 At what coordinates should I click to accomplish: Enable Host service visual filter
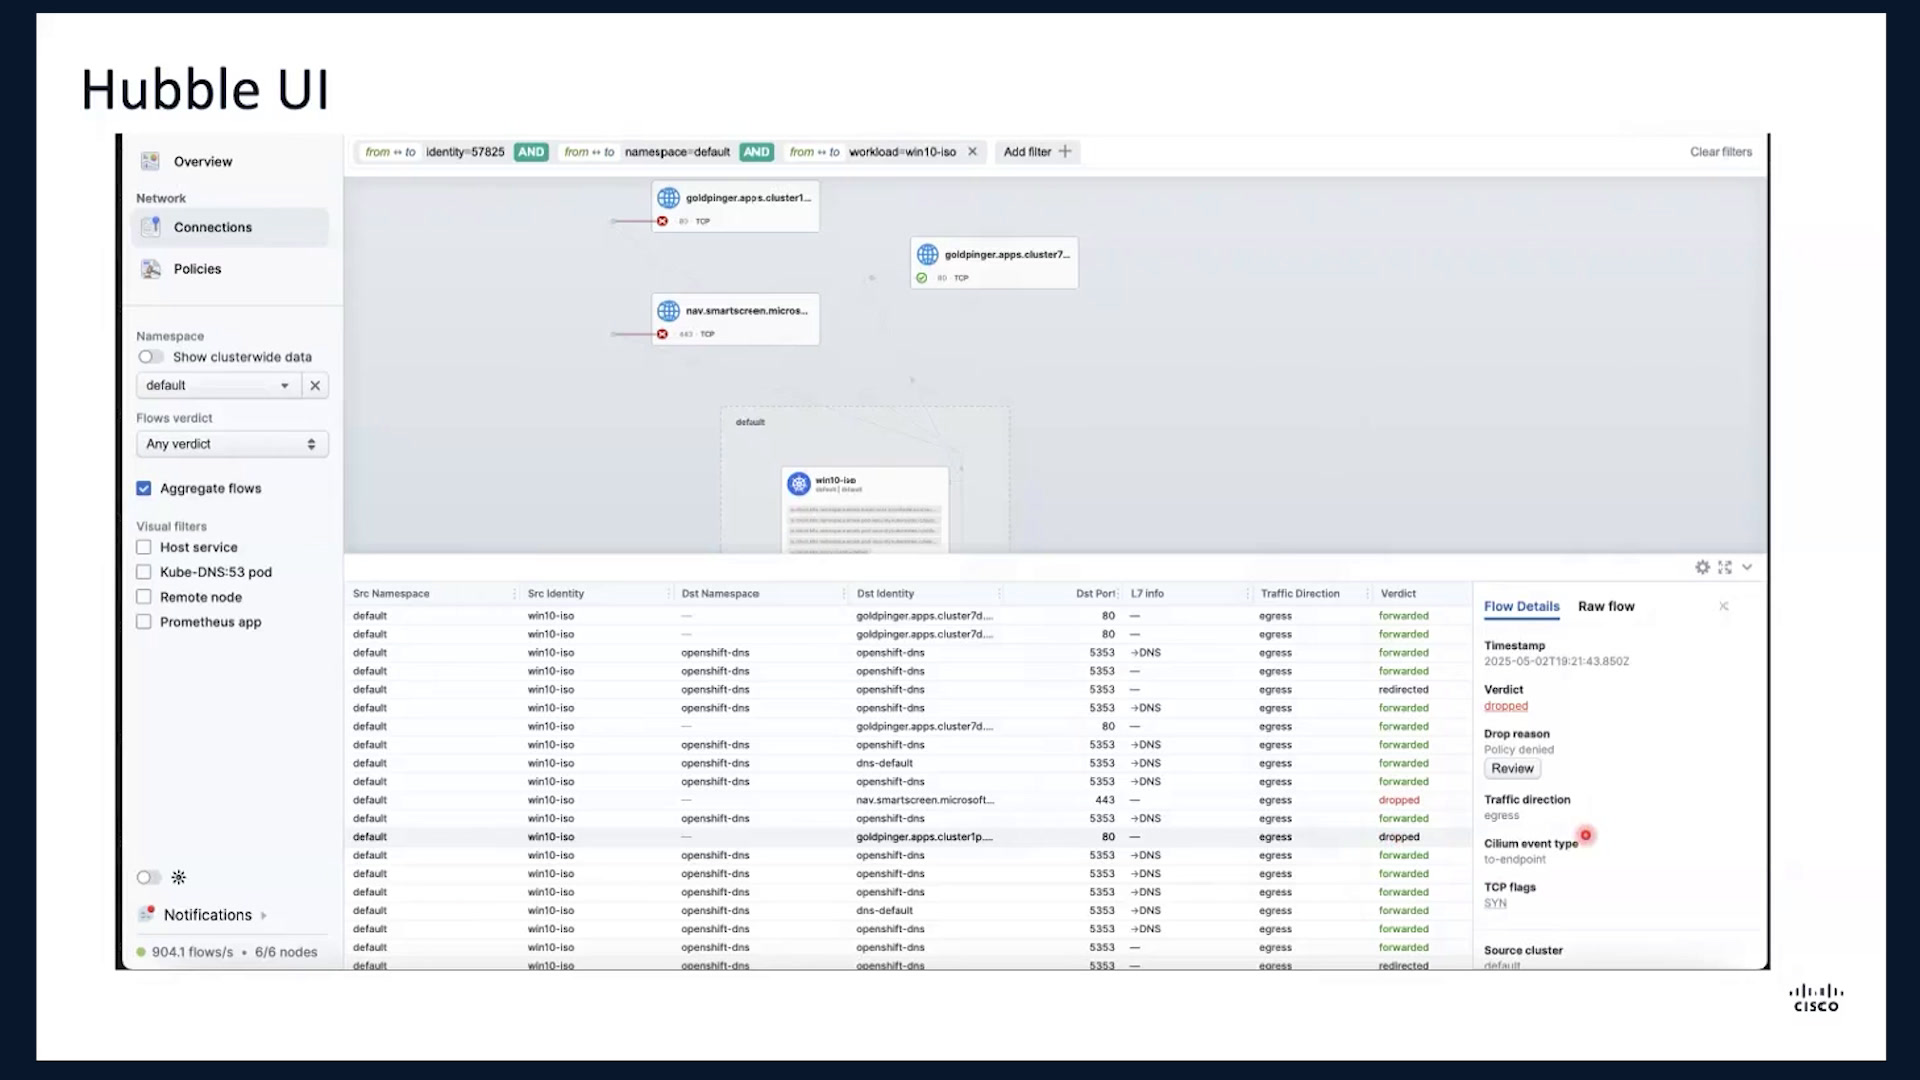point(144,547)
